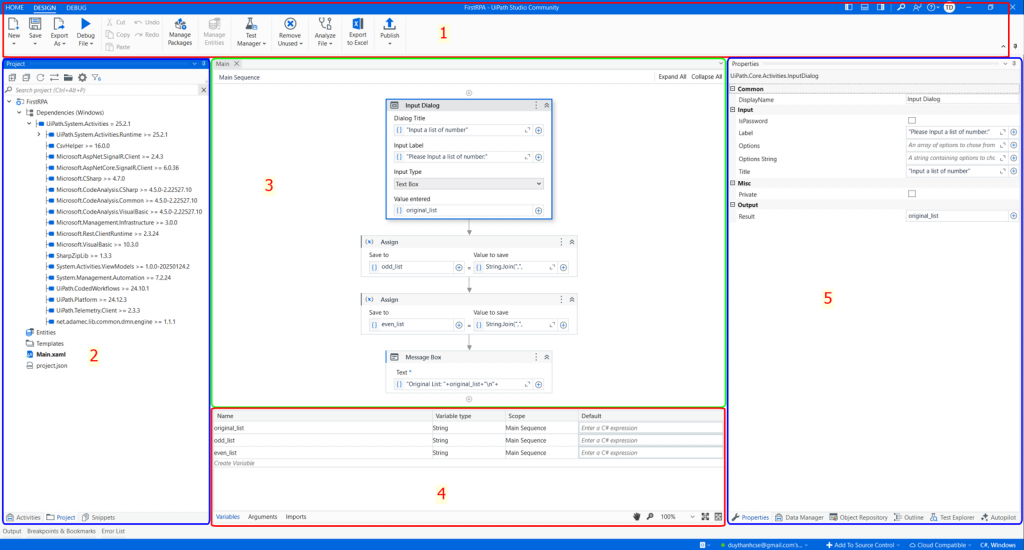Click Collapse All icon in Project panel
The width and height of the screenshot is (1024, 550).
[x=26, y=77]
